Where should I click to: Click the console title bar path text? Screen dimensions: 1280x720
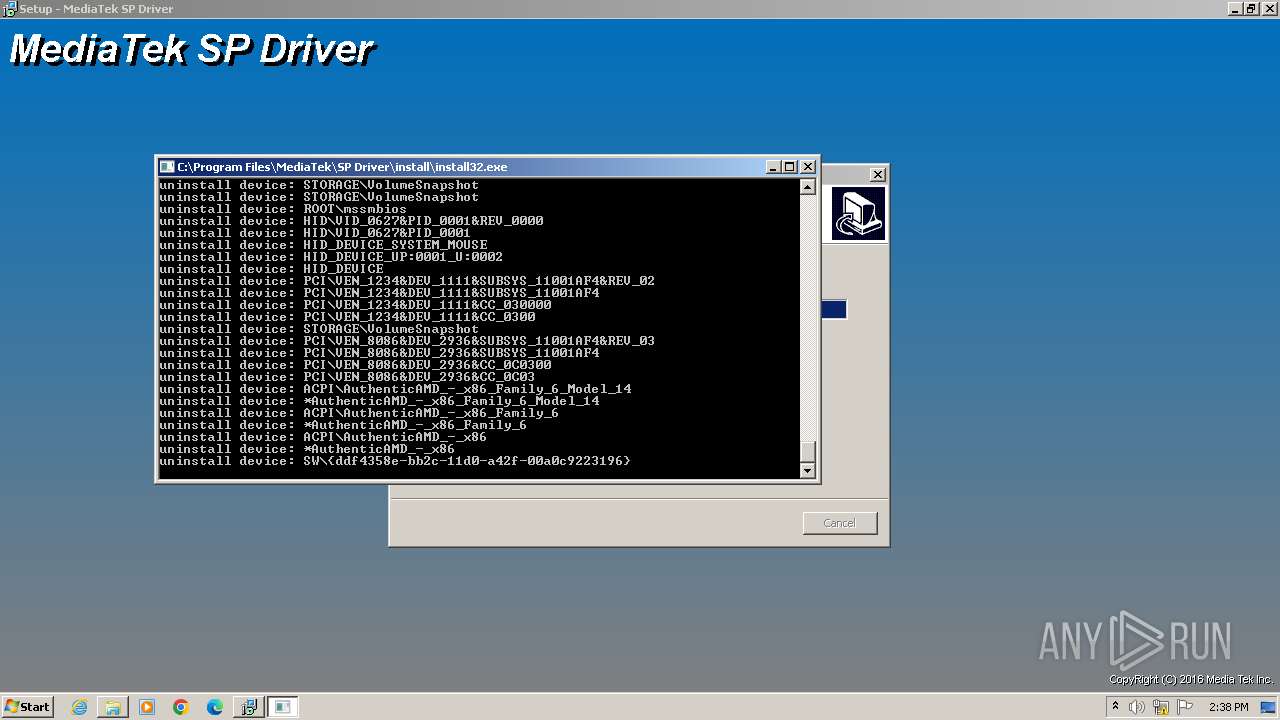[x=342, y=167]
